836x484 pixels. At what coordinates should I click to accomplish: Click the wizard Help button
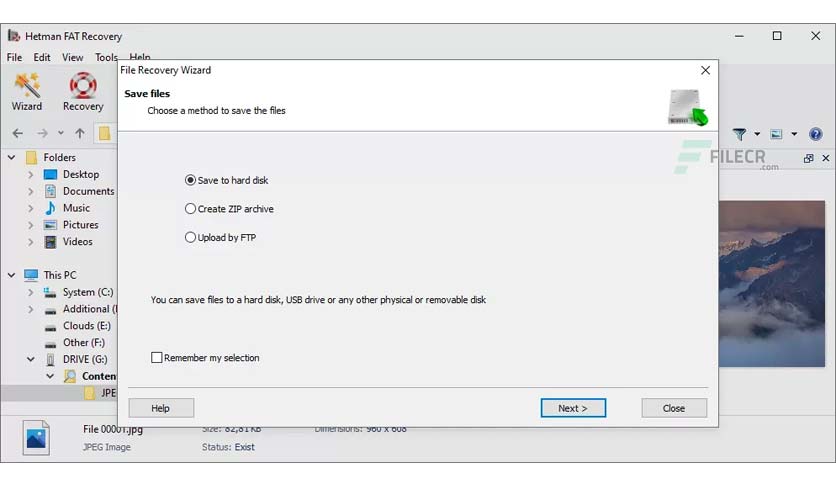[x=161, y=408]
